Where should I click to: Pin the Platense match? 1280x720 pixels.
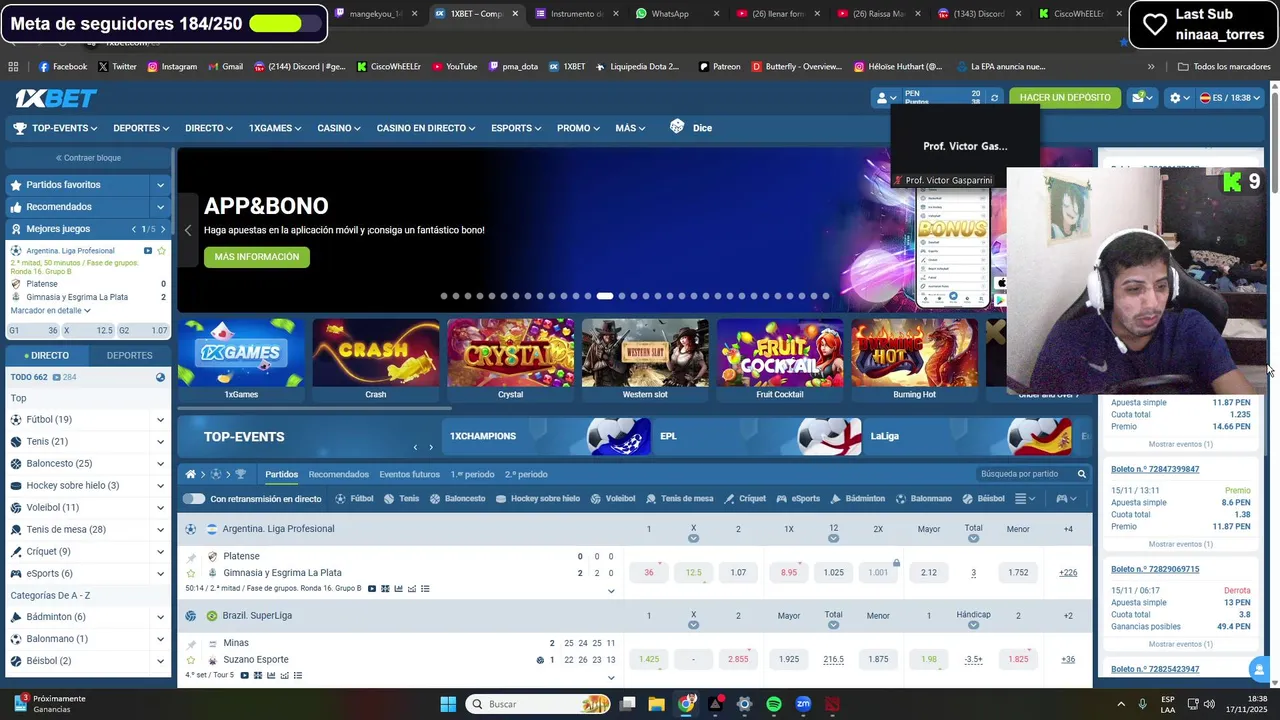pos(191,557)
